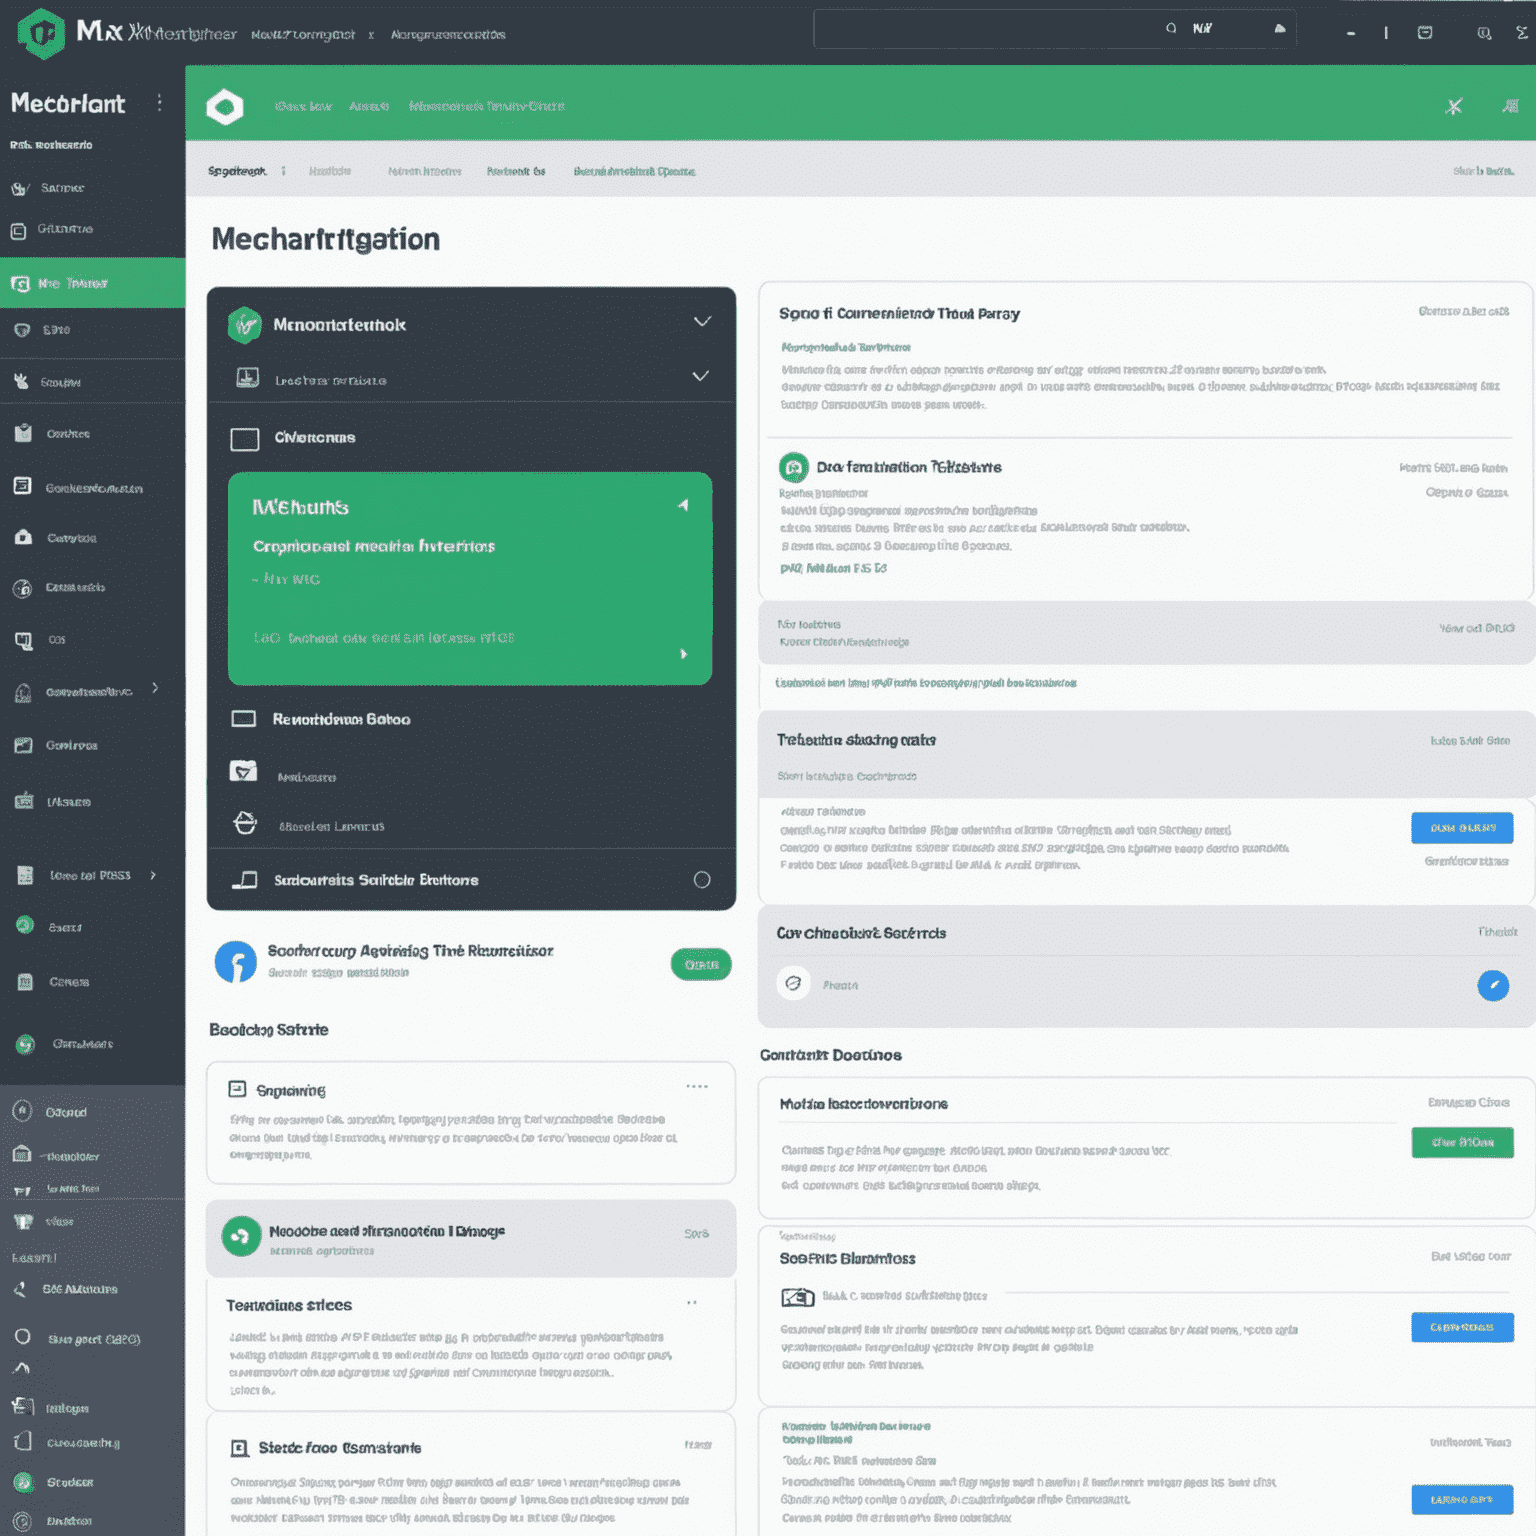
Task: Click the green hexagon logo at top-left
Action: pyautogui.click(x=42, y=33)
